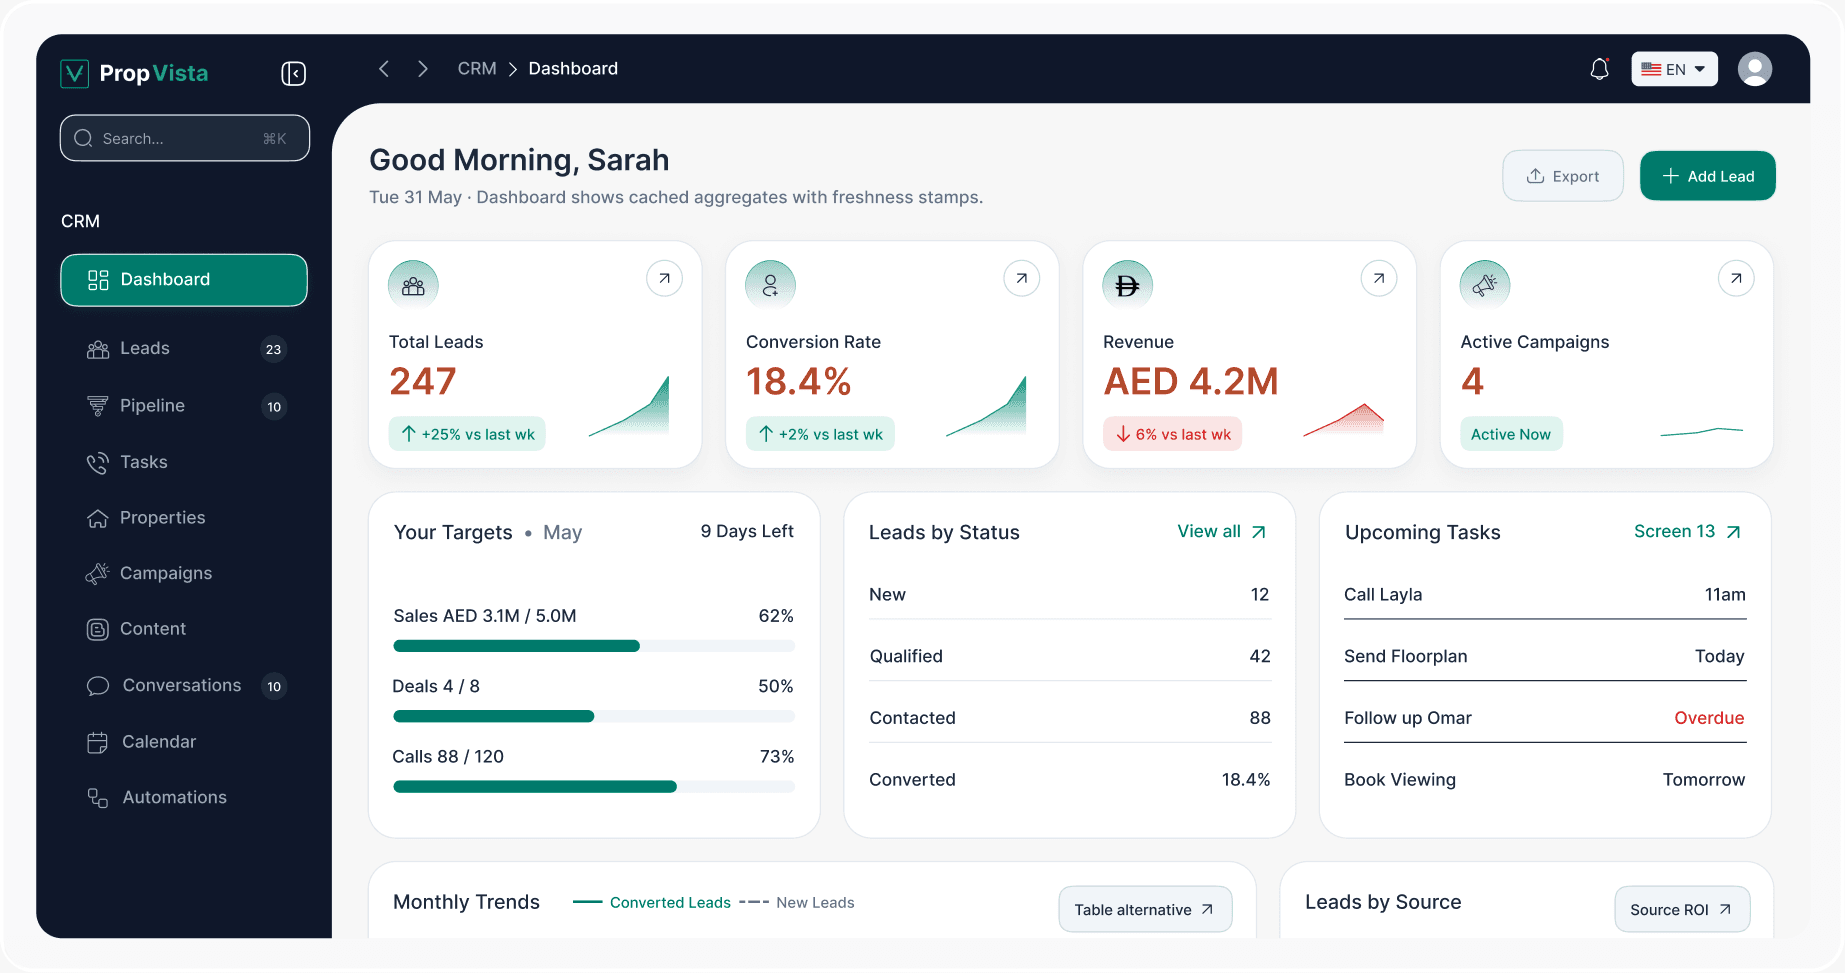Click the search magnifier icon
1845x973 pixels.
click(x=84, y=138)
